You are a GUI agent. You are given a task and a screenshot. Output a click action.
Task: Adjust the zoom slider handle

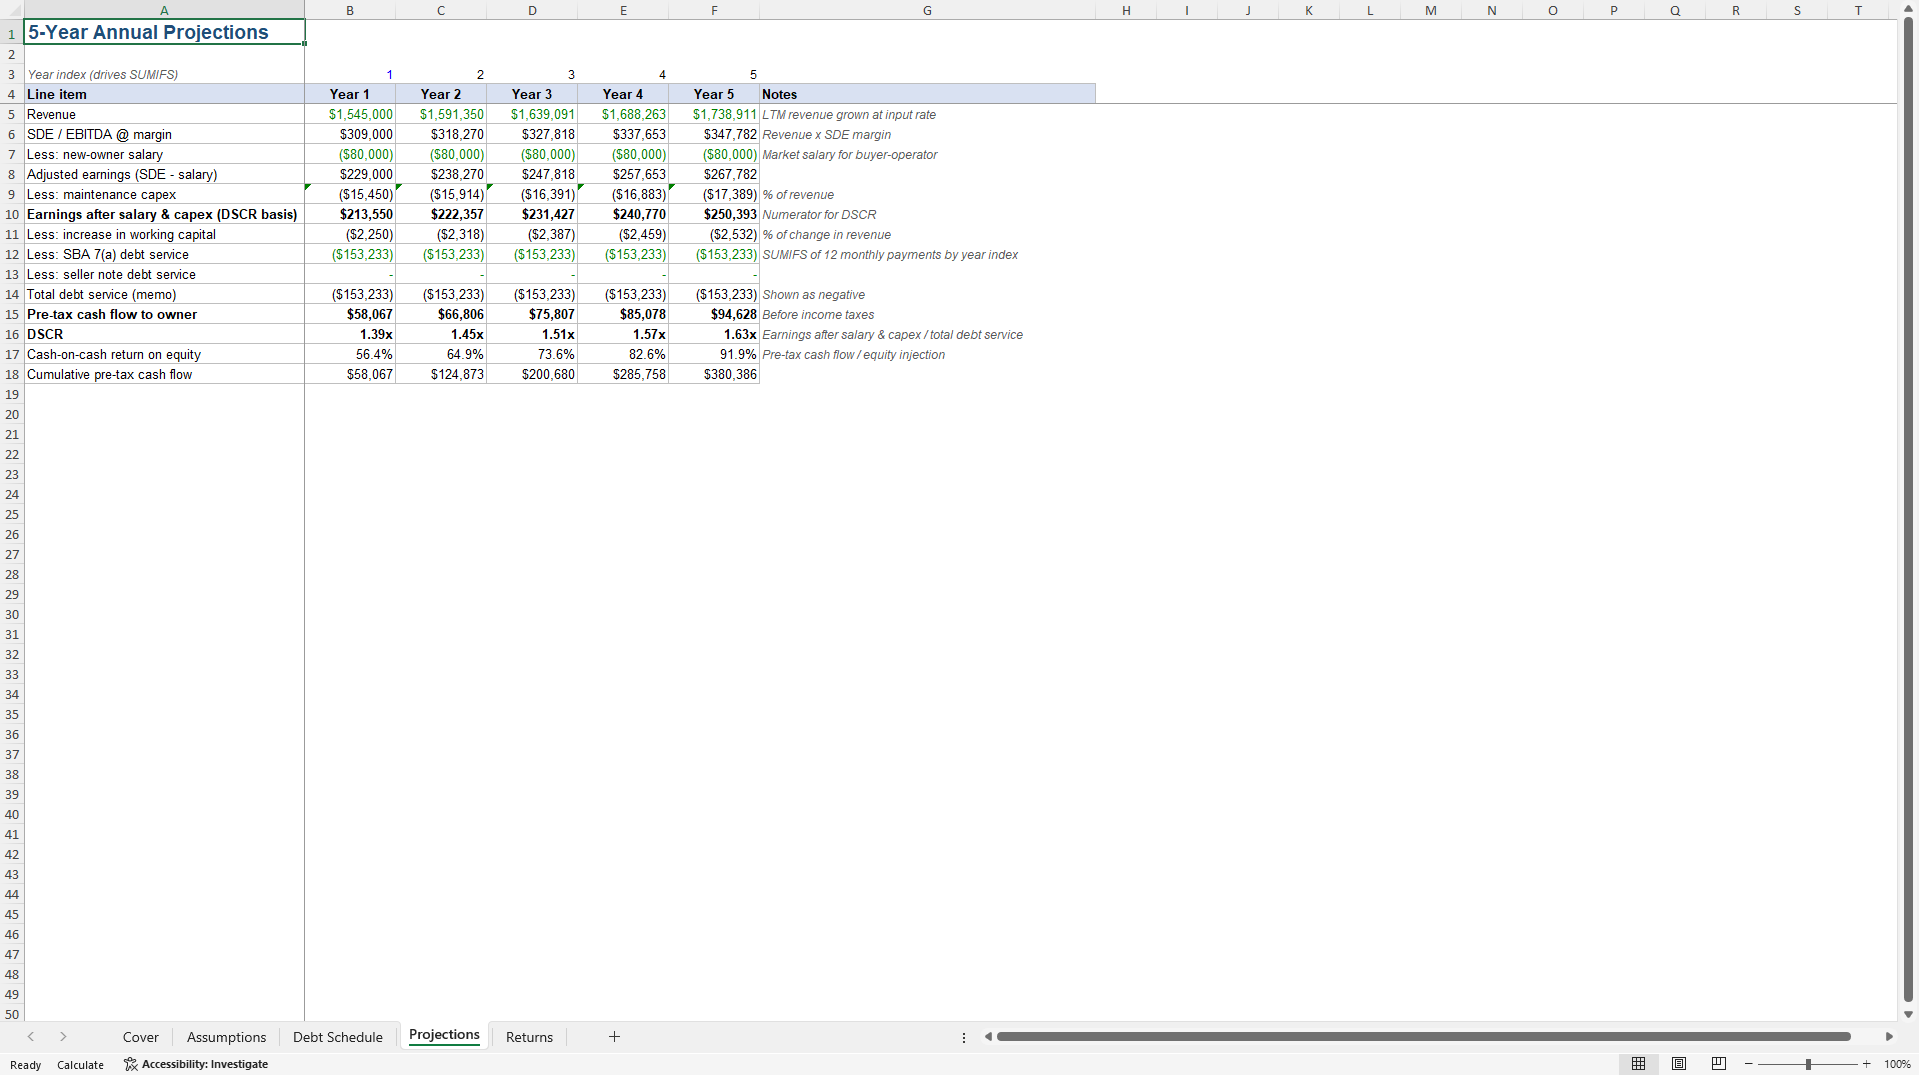click(1808, 1064)
